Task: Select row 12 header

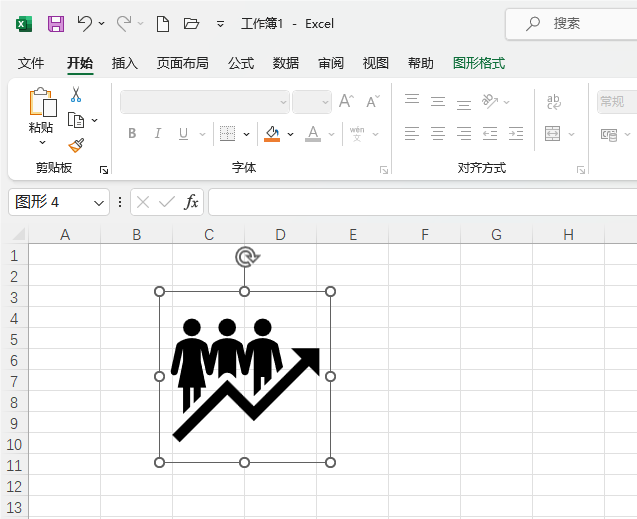Action: point(14,487)
